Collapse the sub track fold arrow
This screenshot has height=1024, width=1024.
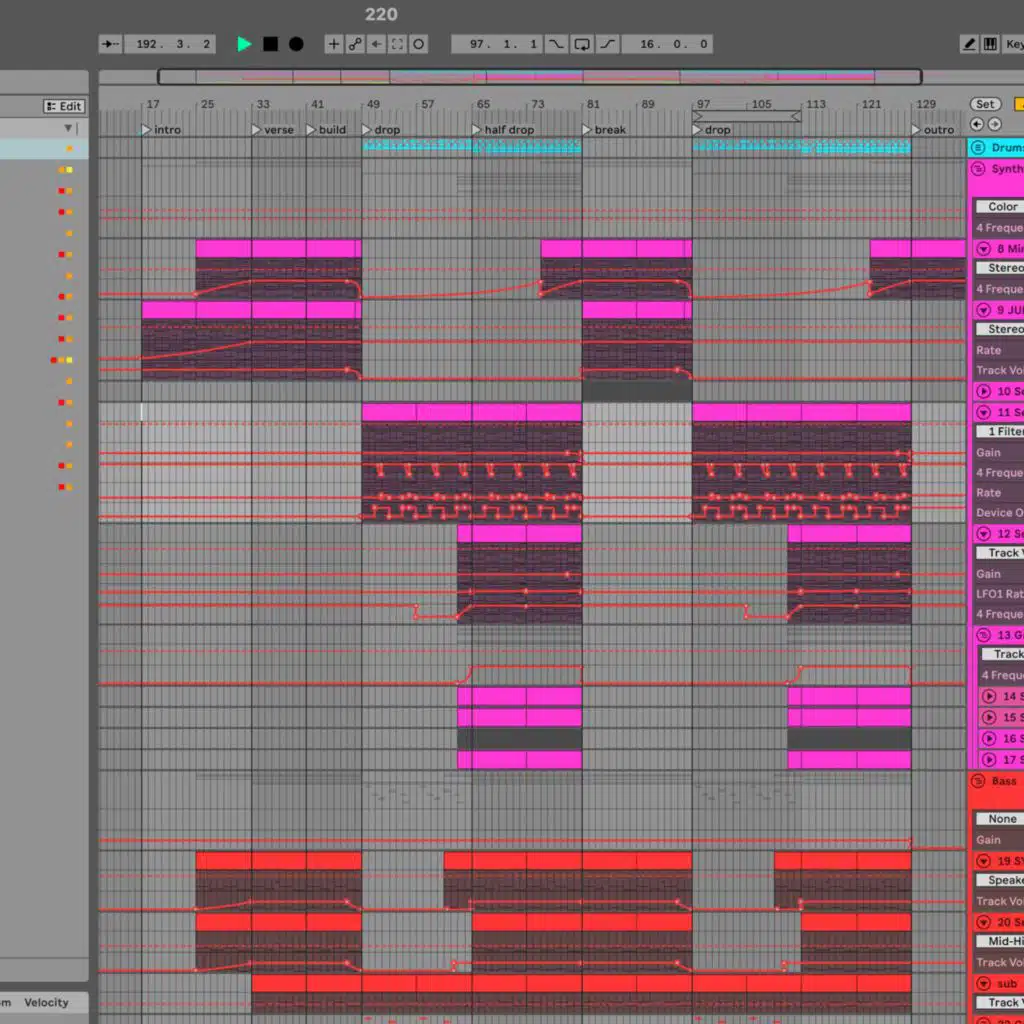click(984, 984)
